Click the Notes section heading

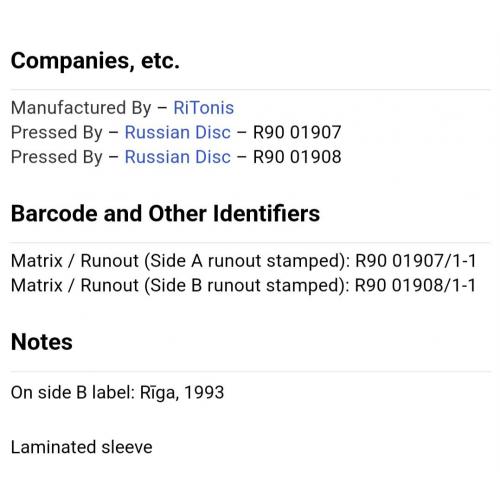42,342
